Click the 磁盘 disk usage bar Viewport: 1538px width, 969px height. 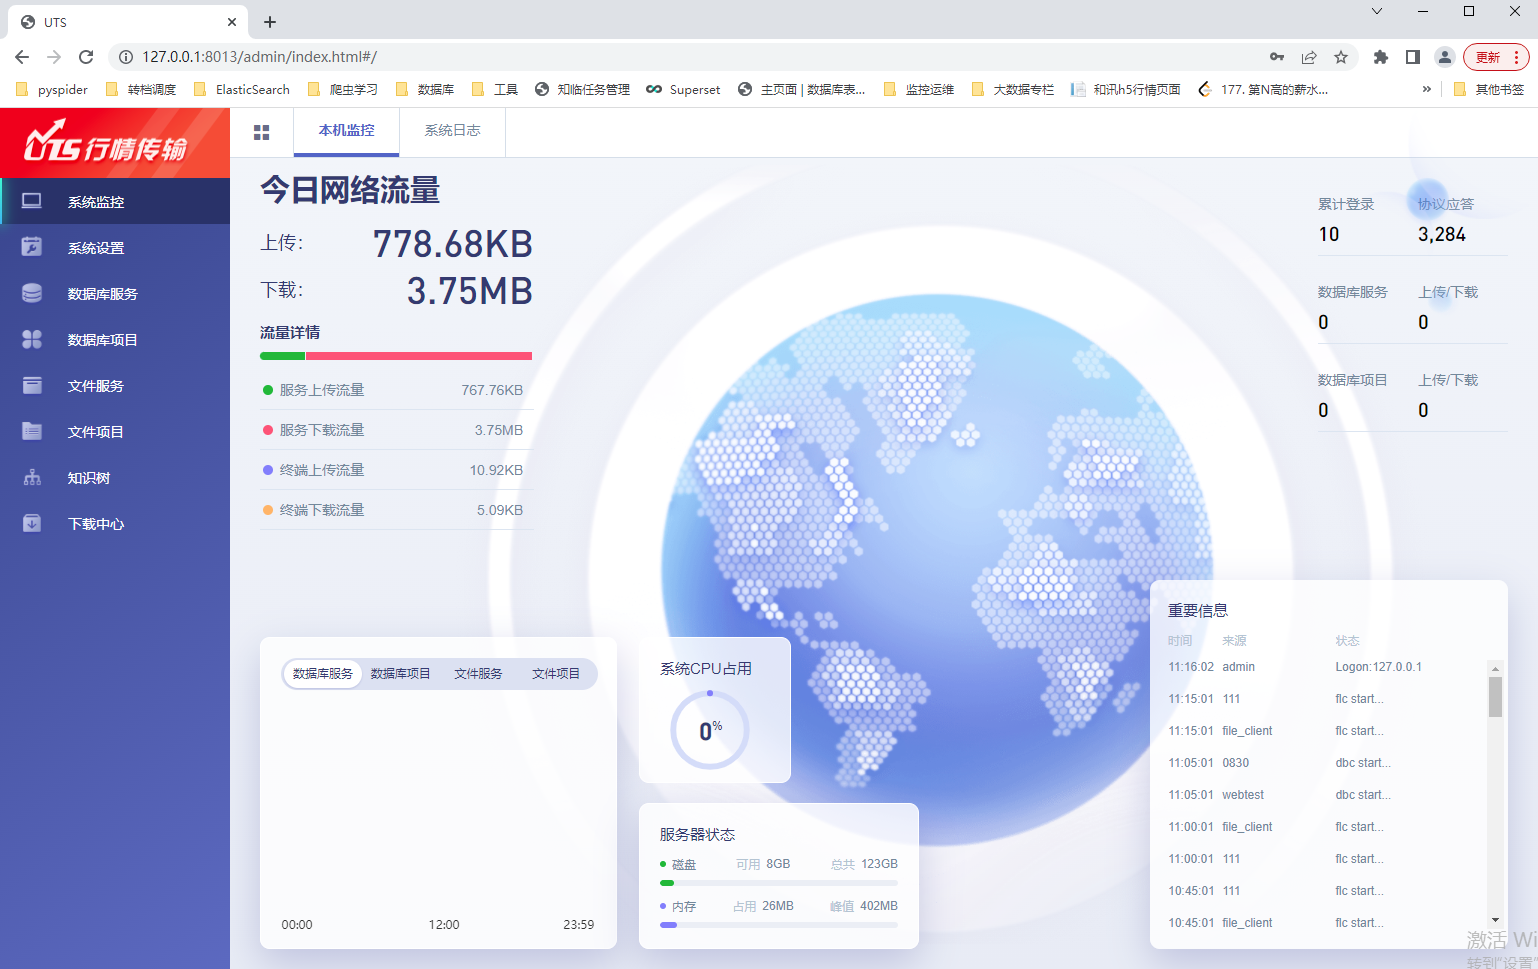point(779,883)
